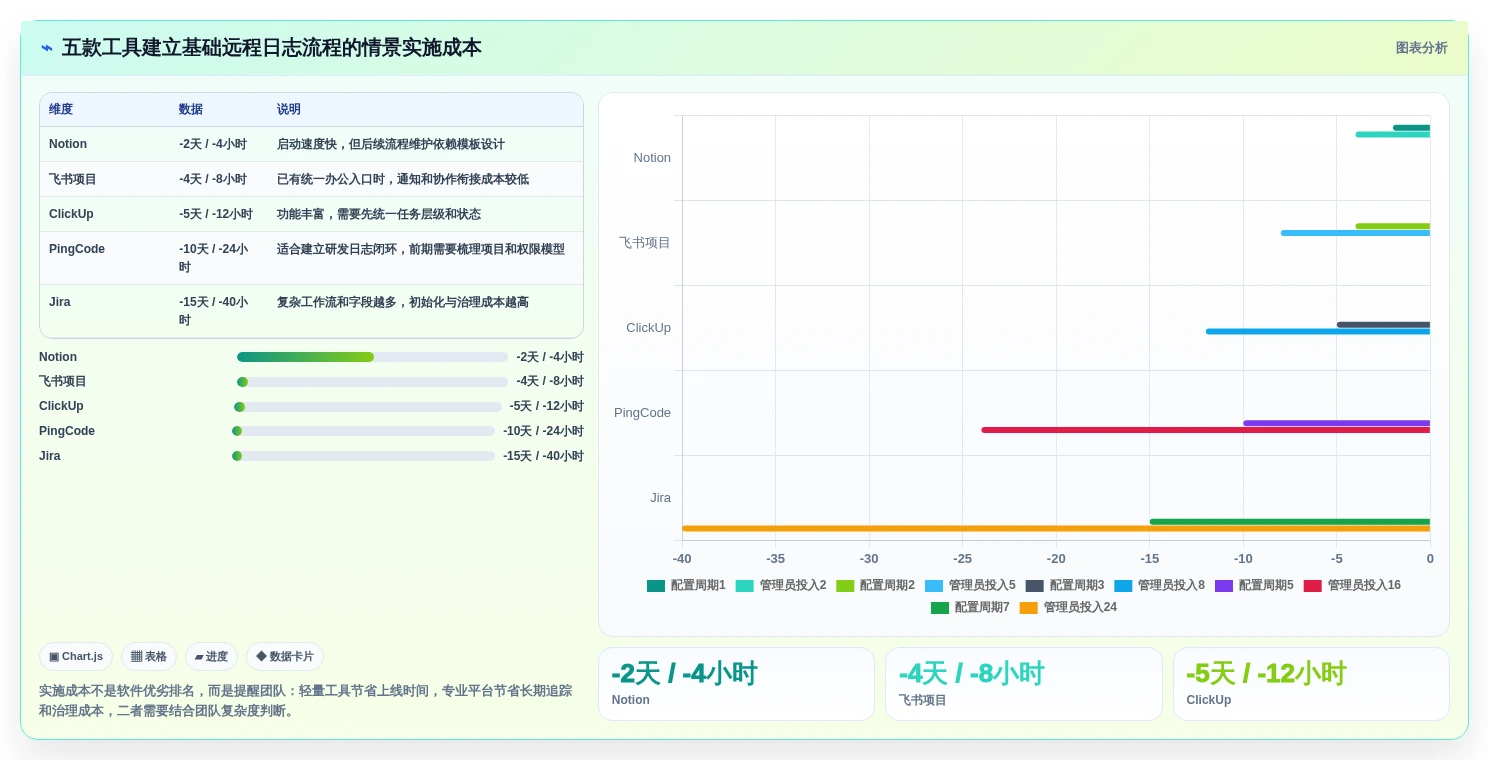This screenshot has width=1489, height=760.
Task: Toggle the 管理员投入16 legend entry
Action: (x=1352, y=586)
